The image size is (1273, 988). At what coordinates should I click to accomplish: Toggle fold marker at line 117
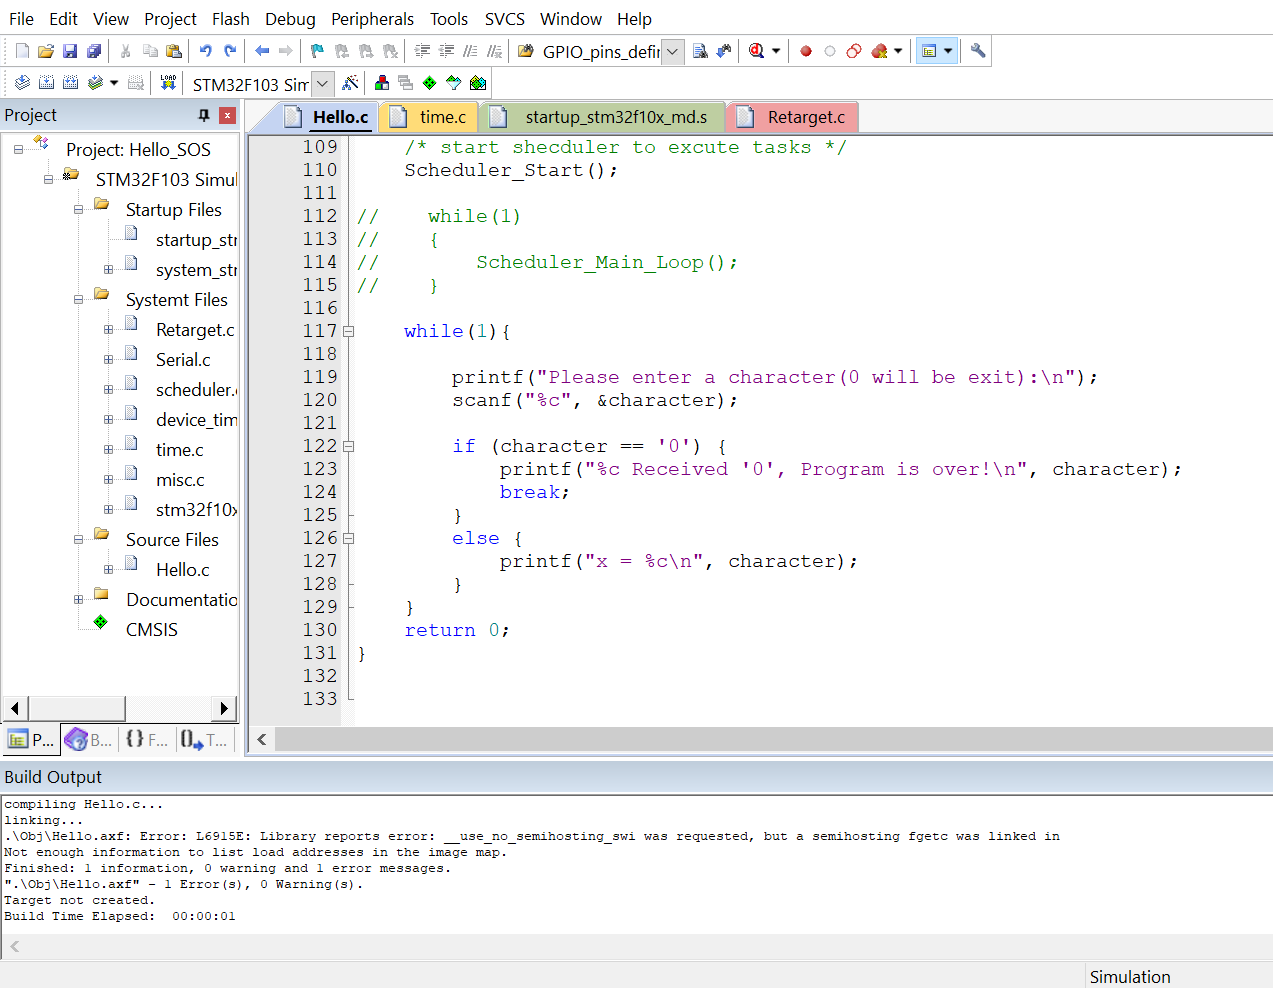348,331
